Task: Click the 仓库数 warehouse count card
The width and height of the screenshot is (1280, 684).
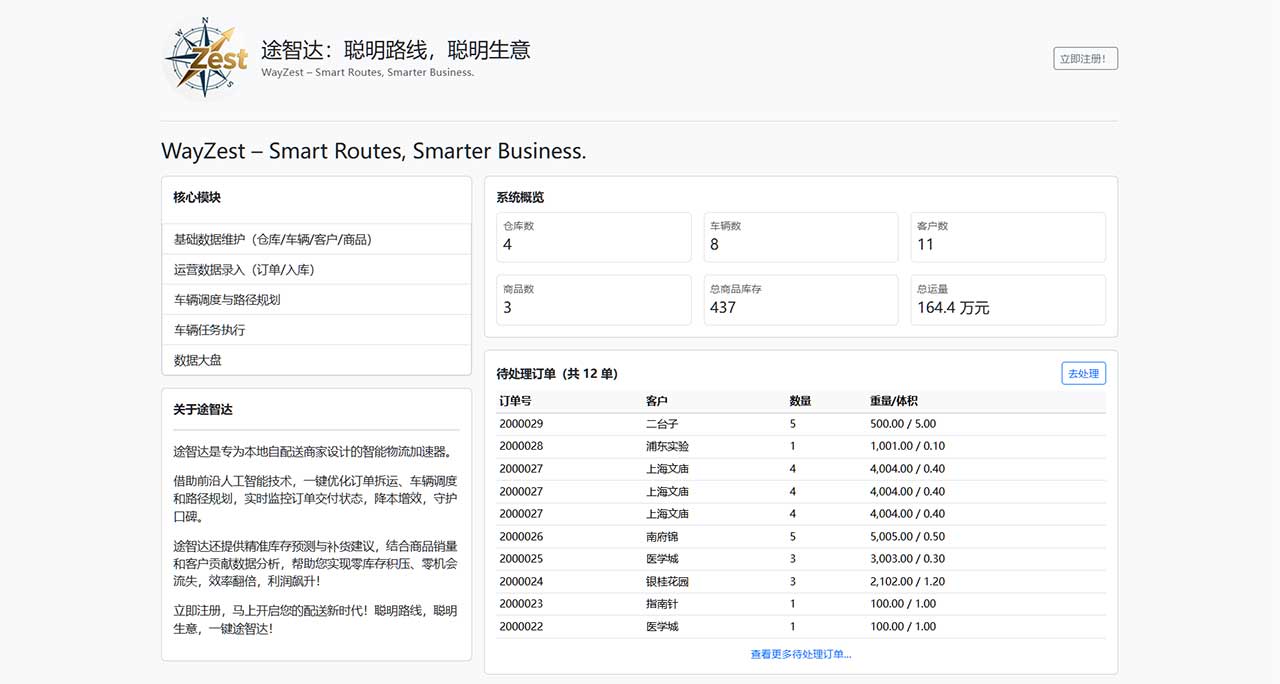Action: [x=593, y=237]
